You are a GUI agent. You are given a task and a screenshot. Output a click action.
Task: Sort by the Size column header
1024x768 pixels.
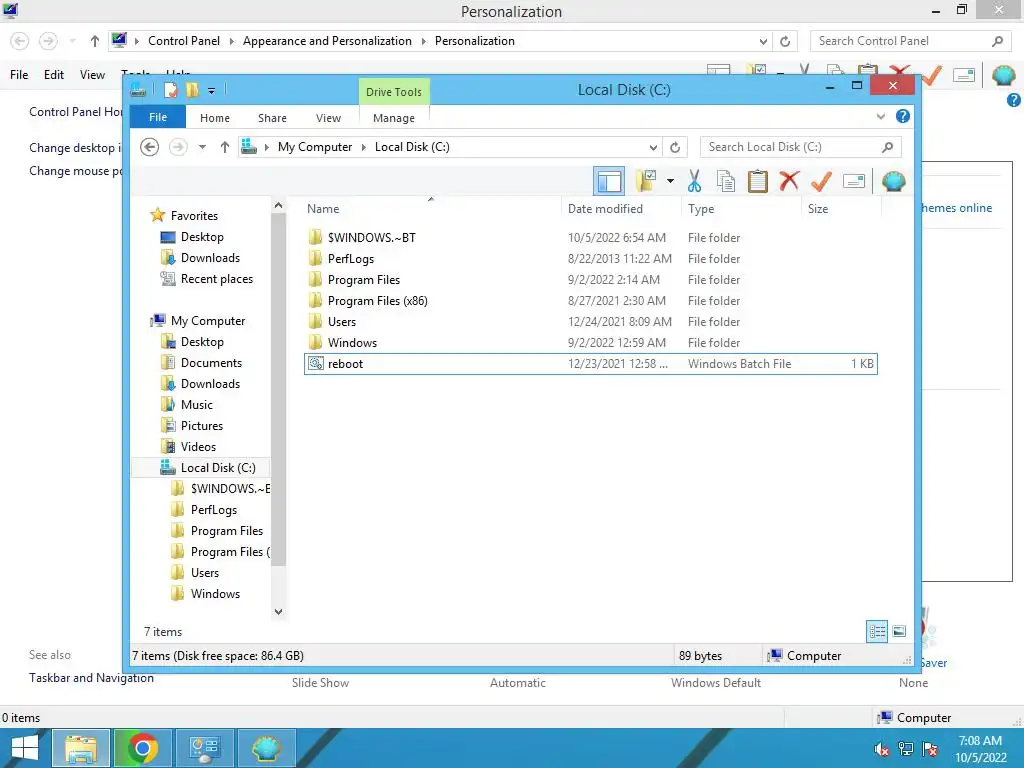pos(841,209)
